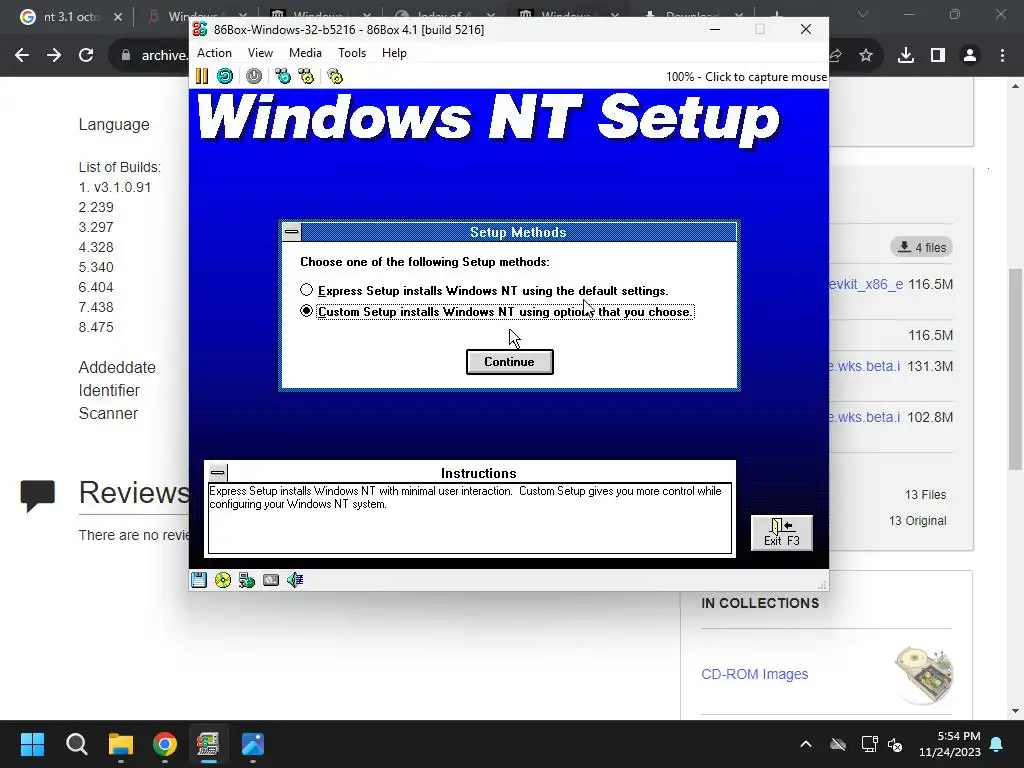Open the Windows Start menu
The image size is (1024, 768).
(32, 744)
